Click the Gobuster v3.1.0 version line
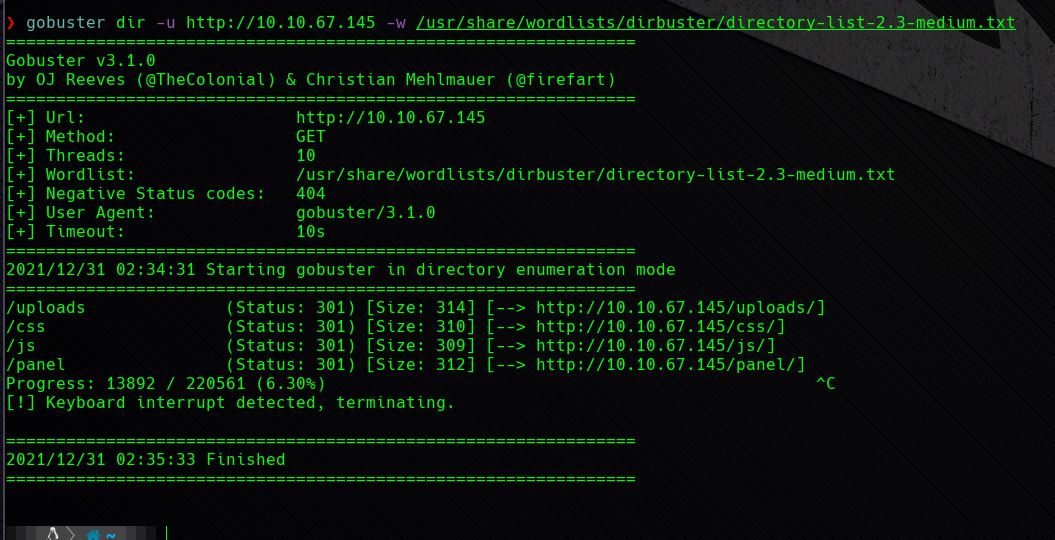 point(81,61)
